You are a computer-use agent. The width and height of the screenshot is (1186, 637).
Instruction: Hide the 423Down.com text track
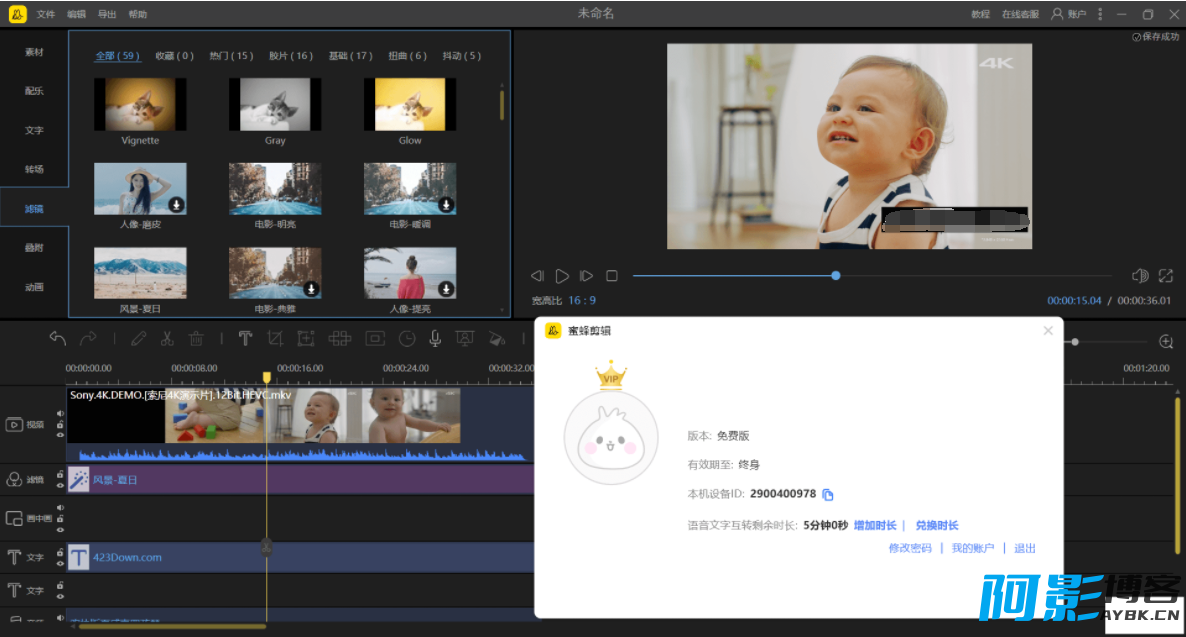[x=60, y=562]
